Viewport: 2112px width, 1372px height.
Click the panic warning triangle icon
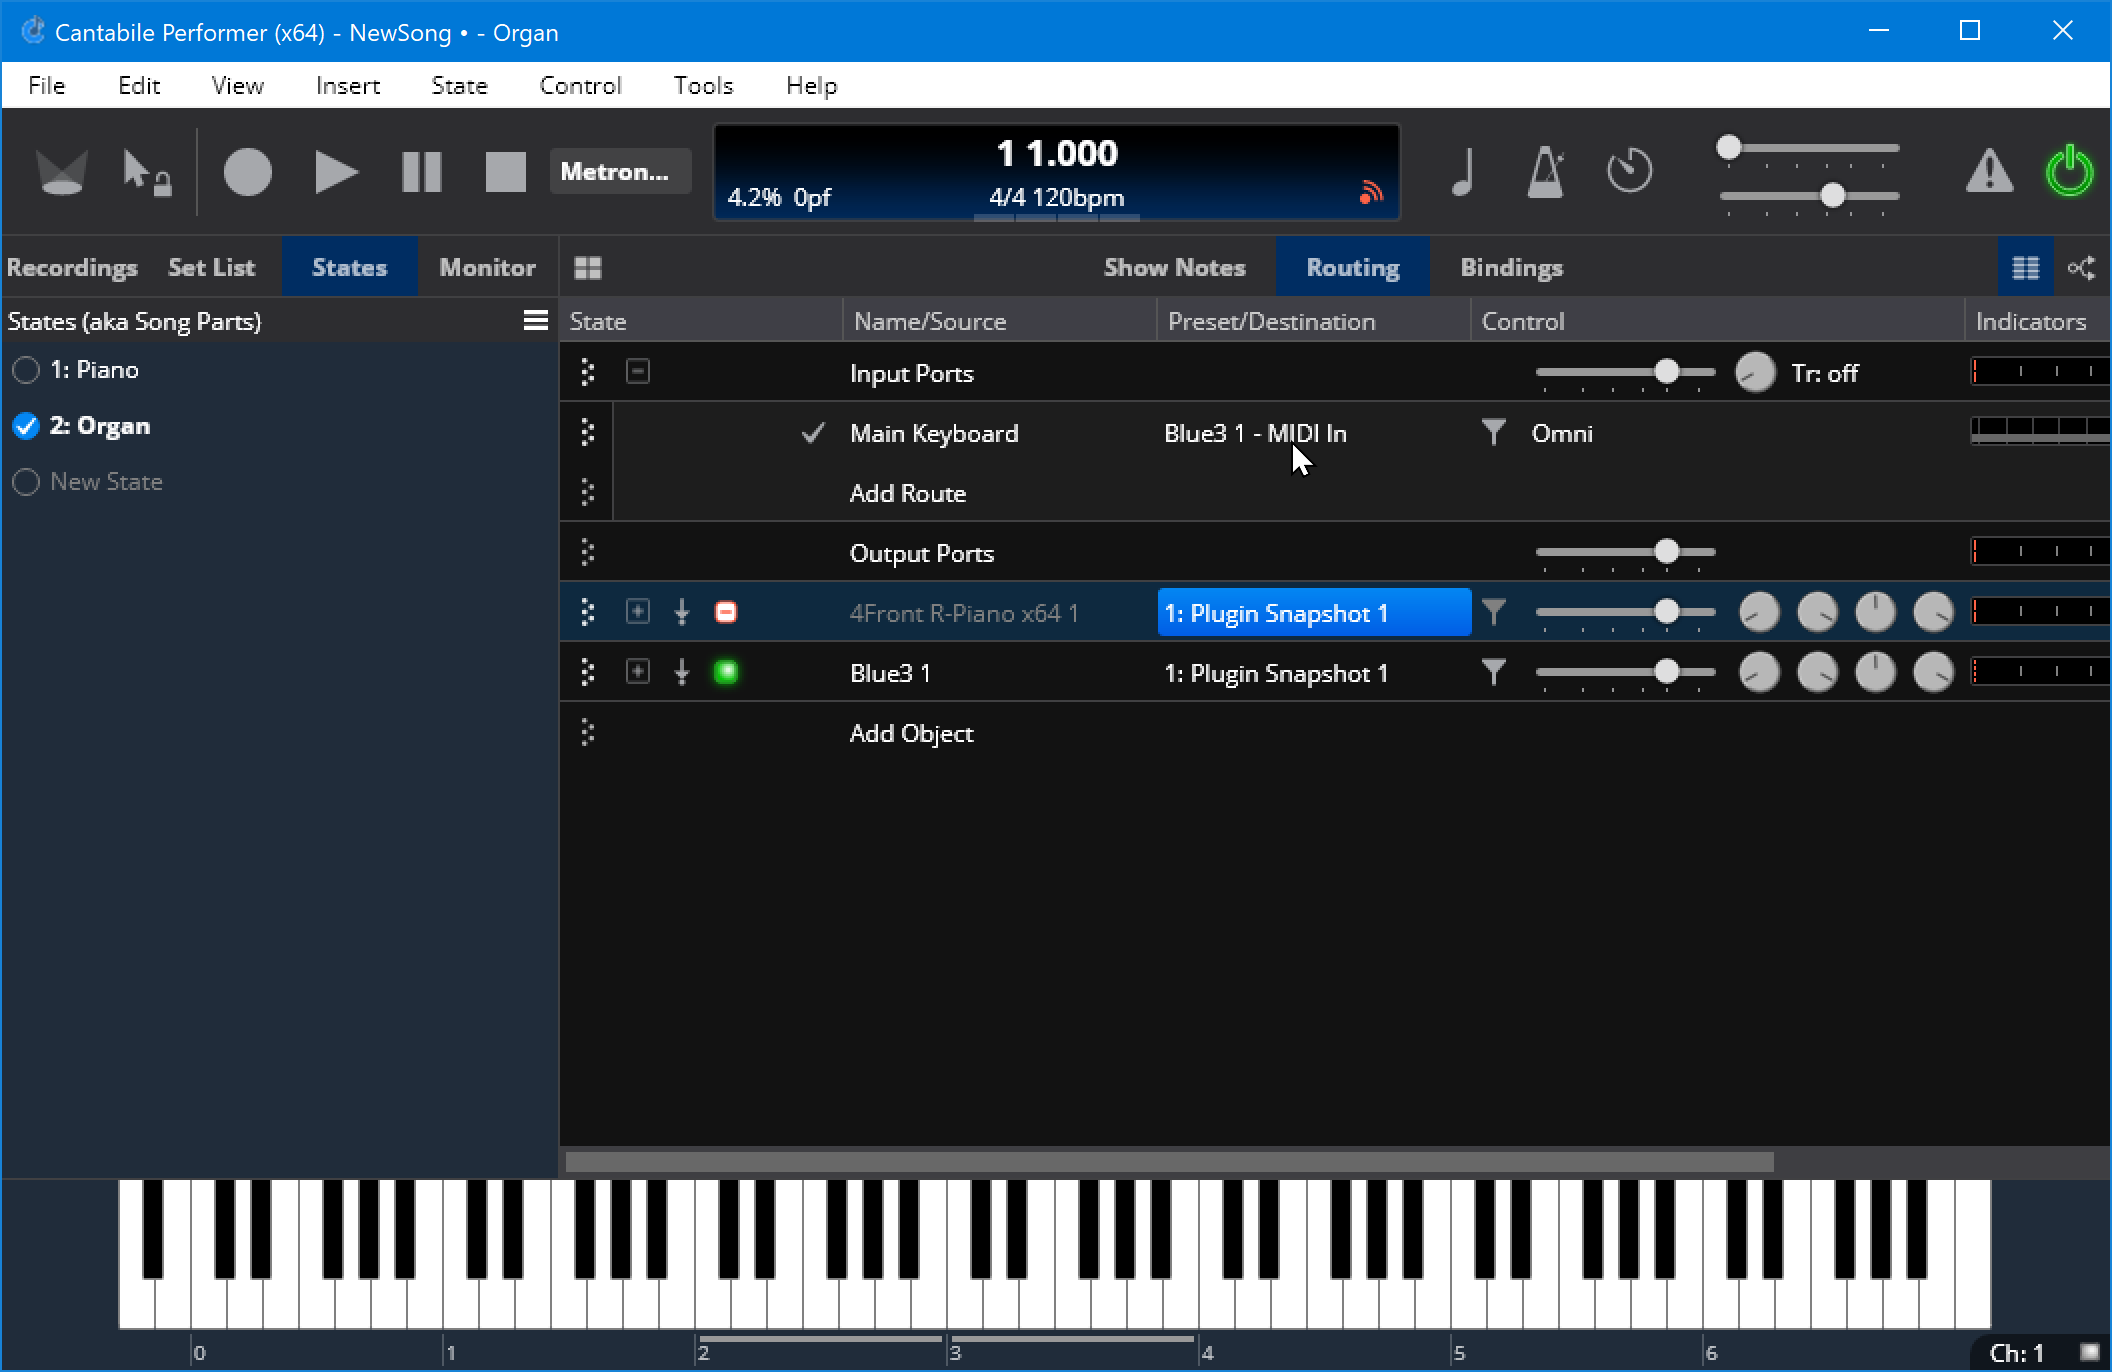(x=1990, y=171)
